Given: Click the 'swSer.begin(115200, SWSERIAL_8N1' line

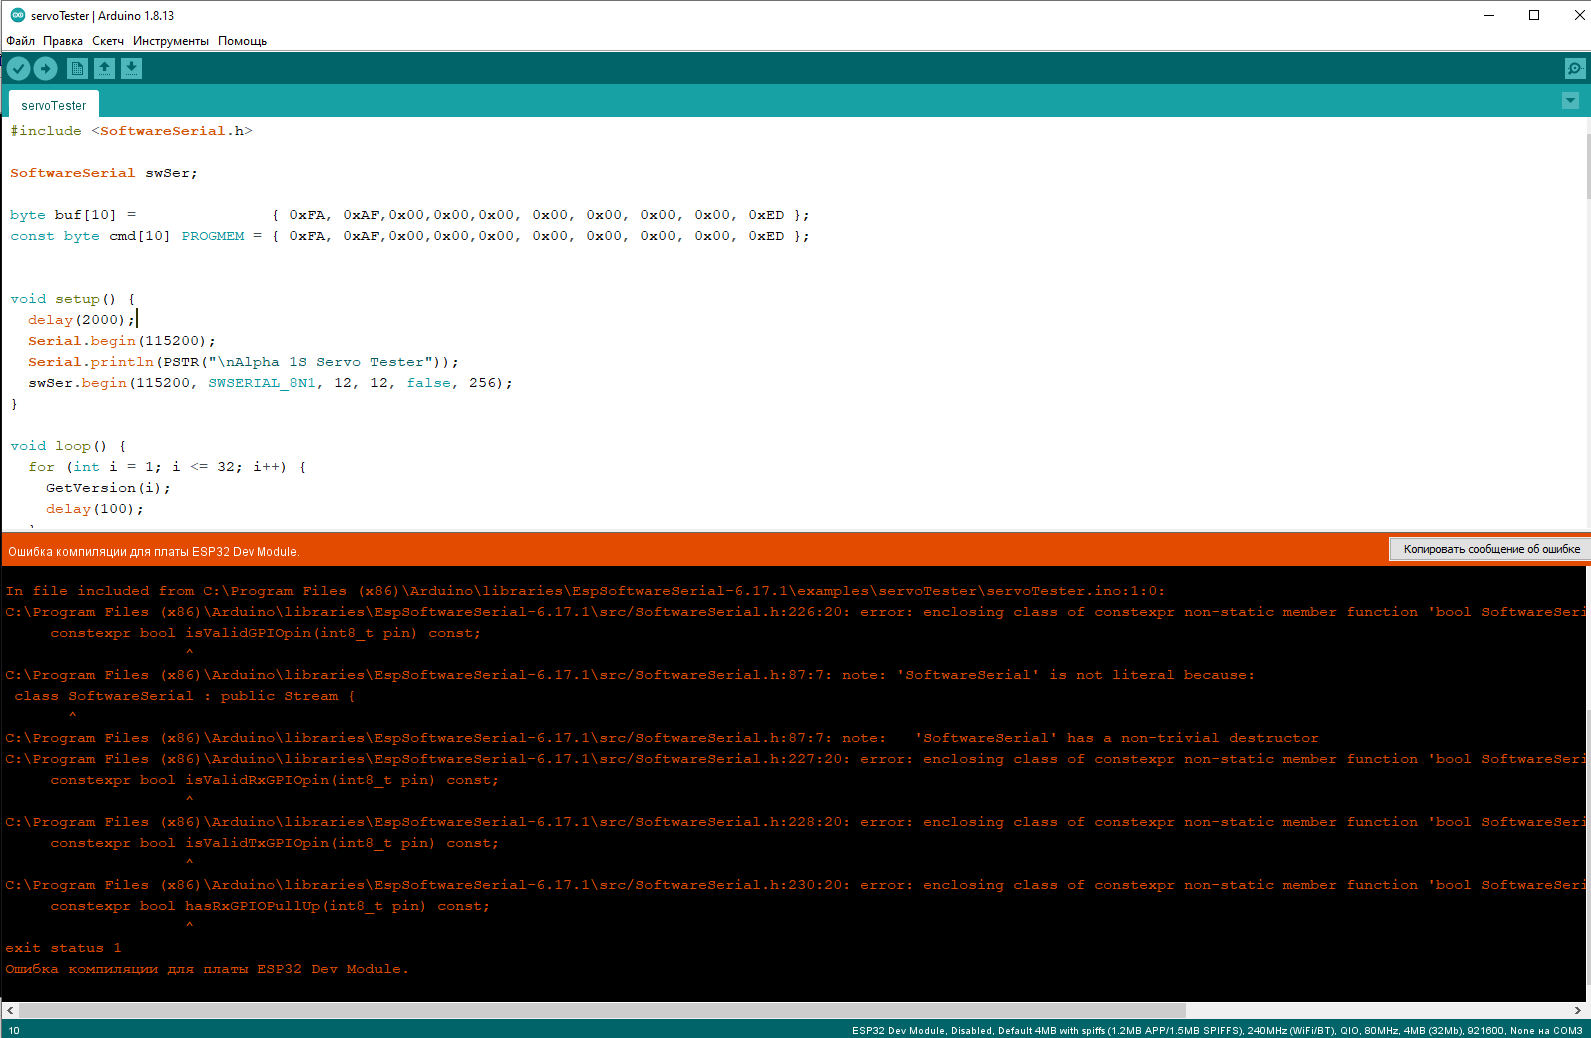Looking at the screenshot, I should (x=270, y=383).
